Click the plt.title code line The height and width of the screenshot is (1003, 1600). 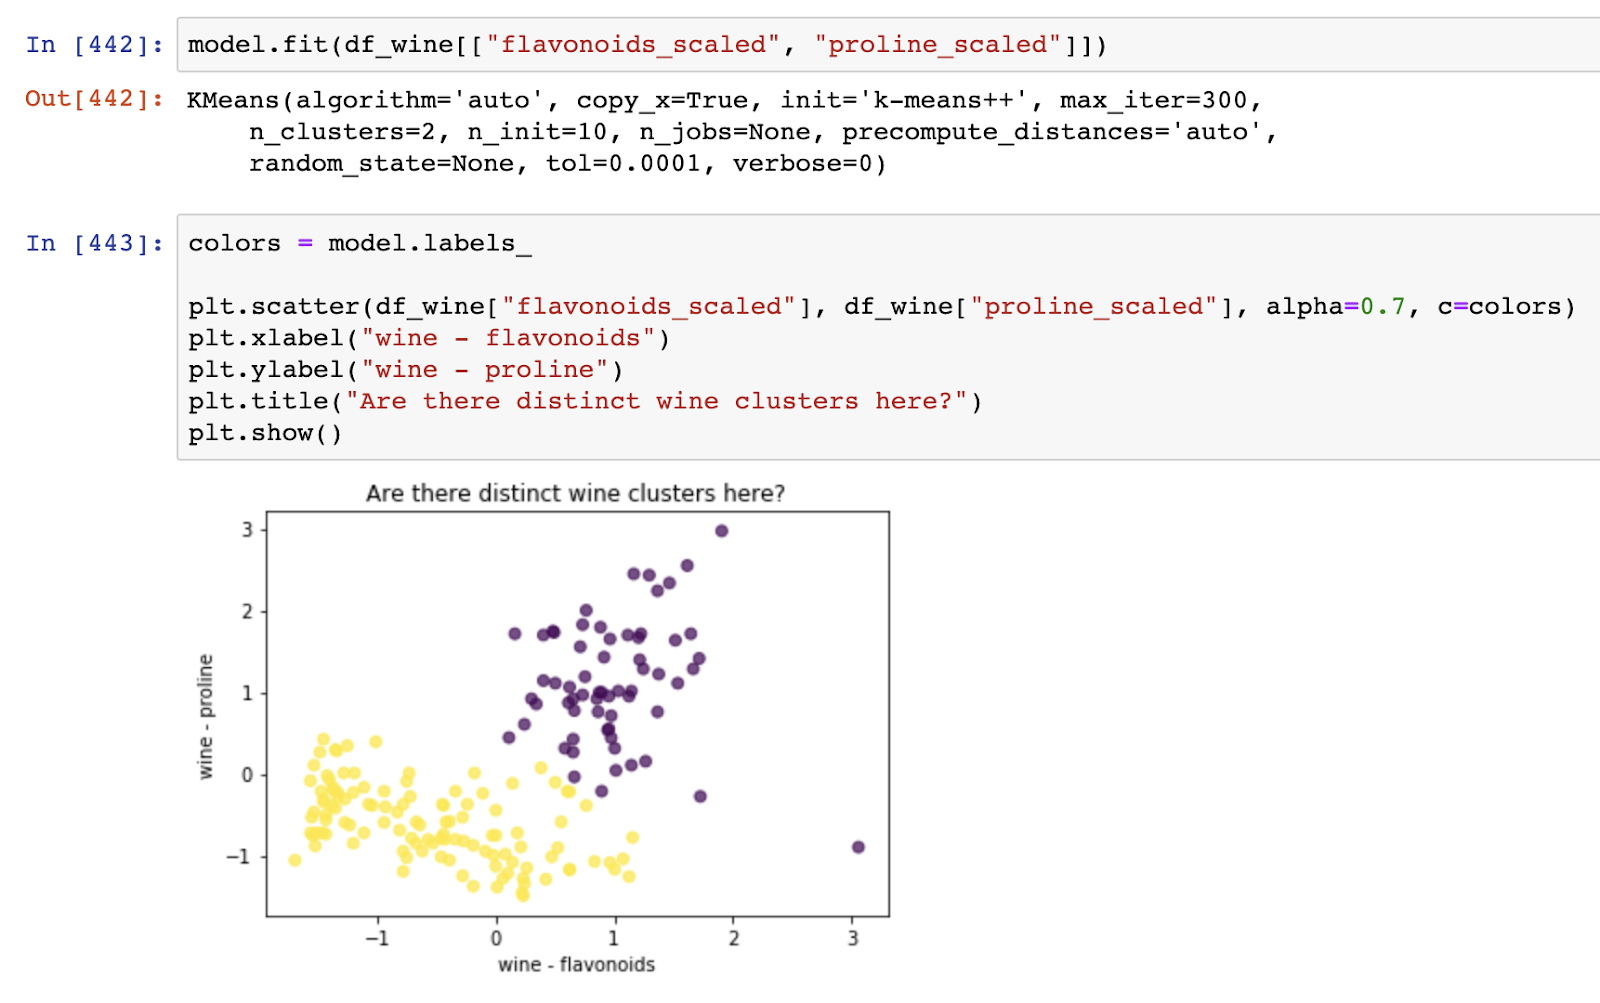[585, 402]
